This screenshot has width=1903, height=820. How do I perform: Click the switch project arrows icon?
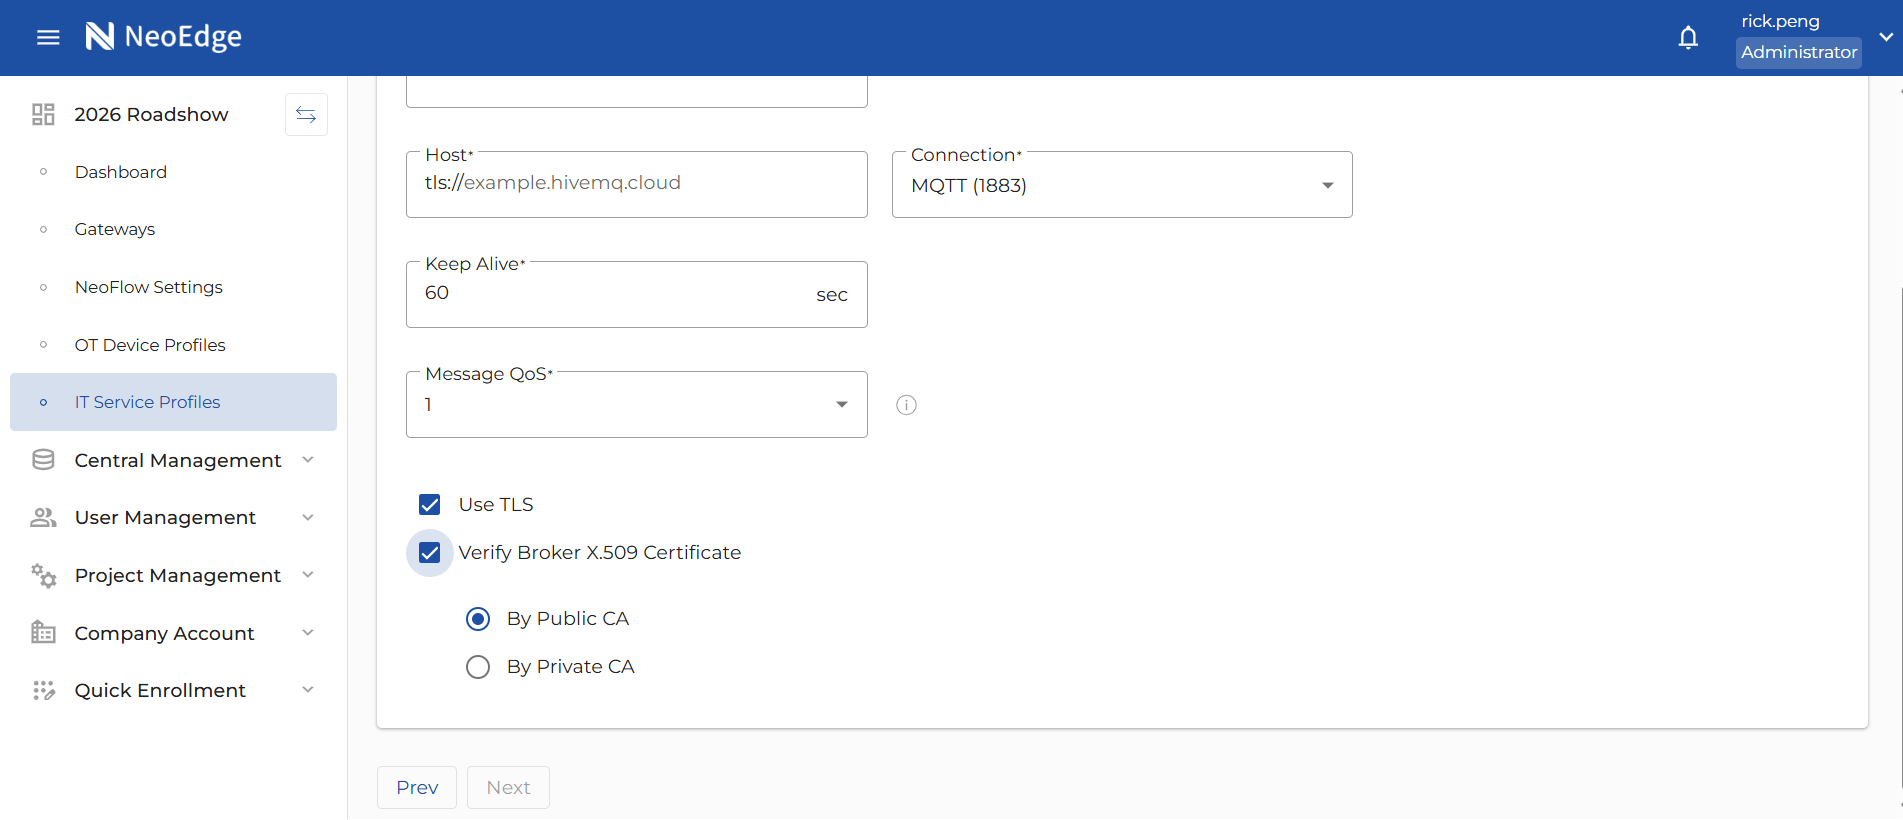pyautogui.click(x=306, y=115)
